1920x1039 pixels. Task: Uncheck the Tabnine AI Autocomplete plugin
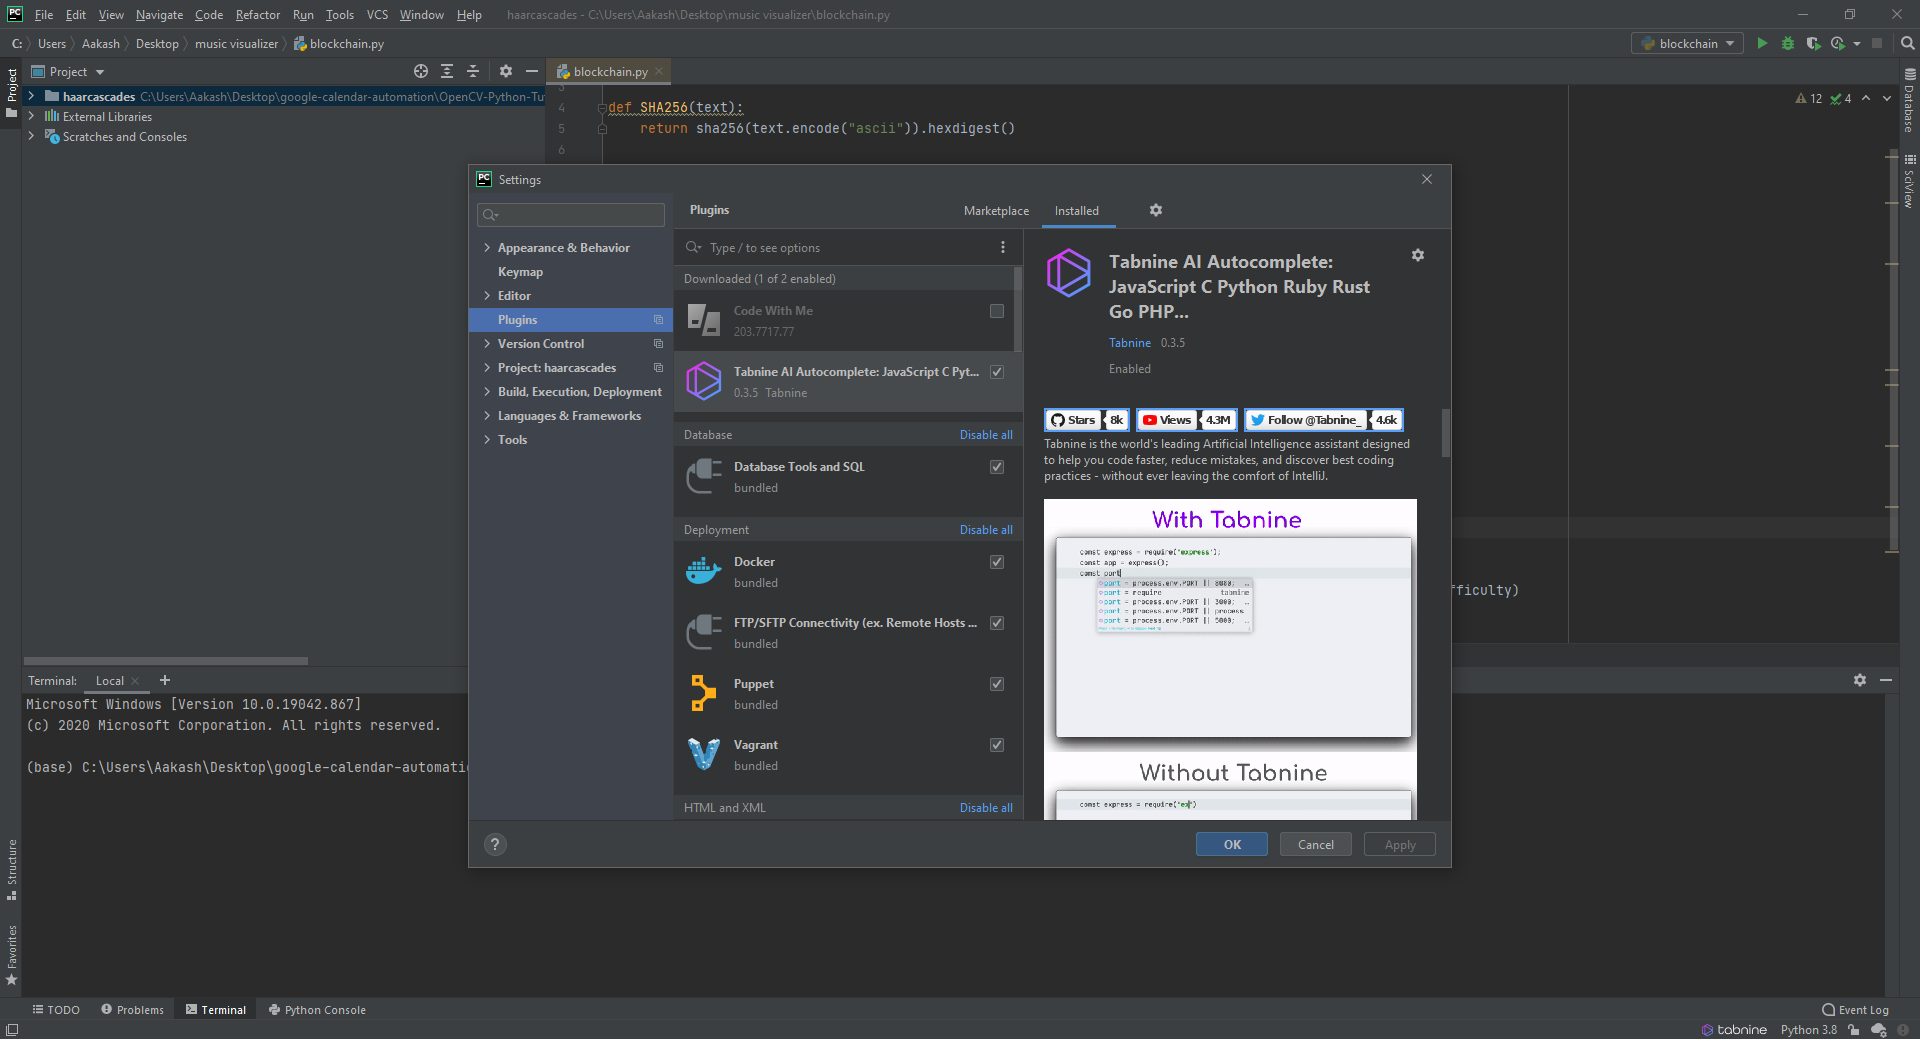997,372
